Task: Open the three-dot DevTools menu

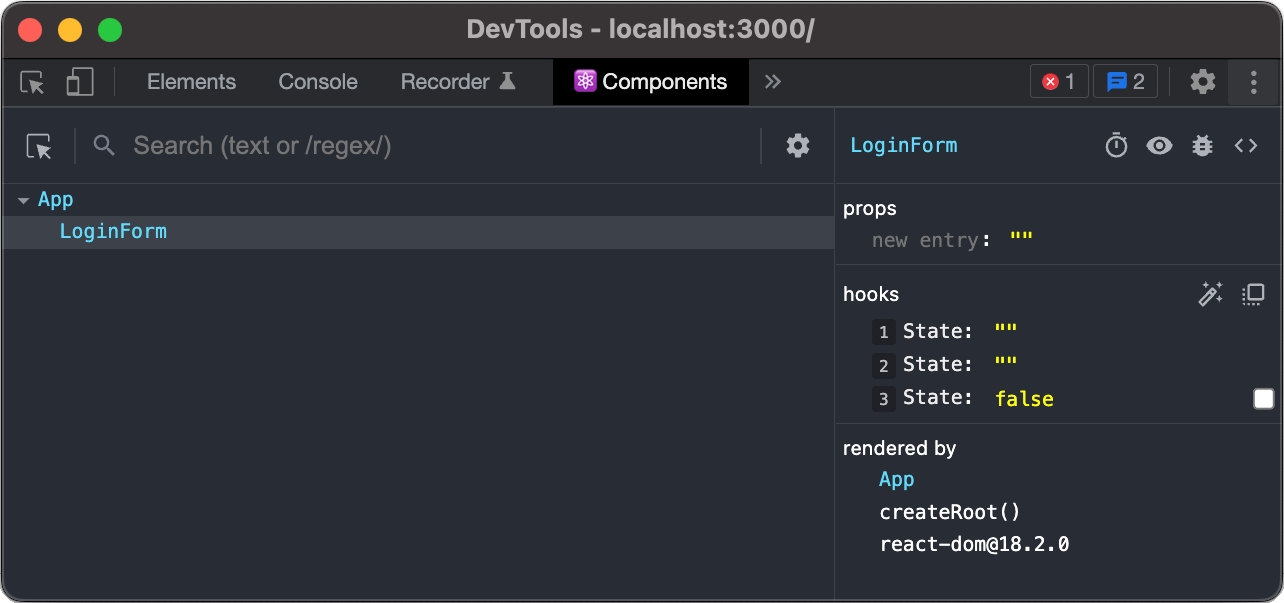Action: pyautogui.click(x=1253, y=82)
